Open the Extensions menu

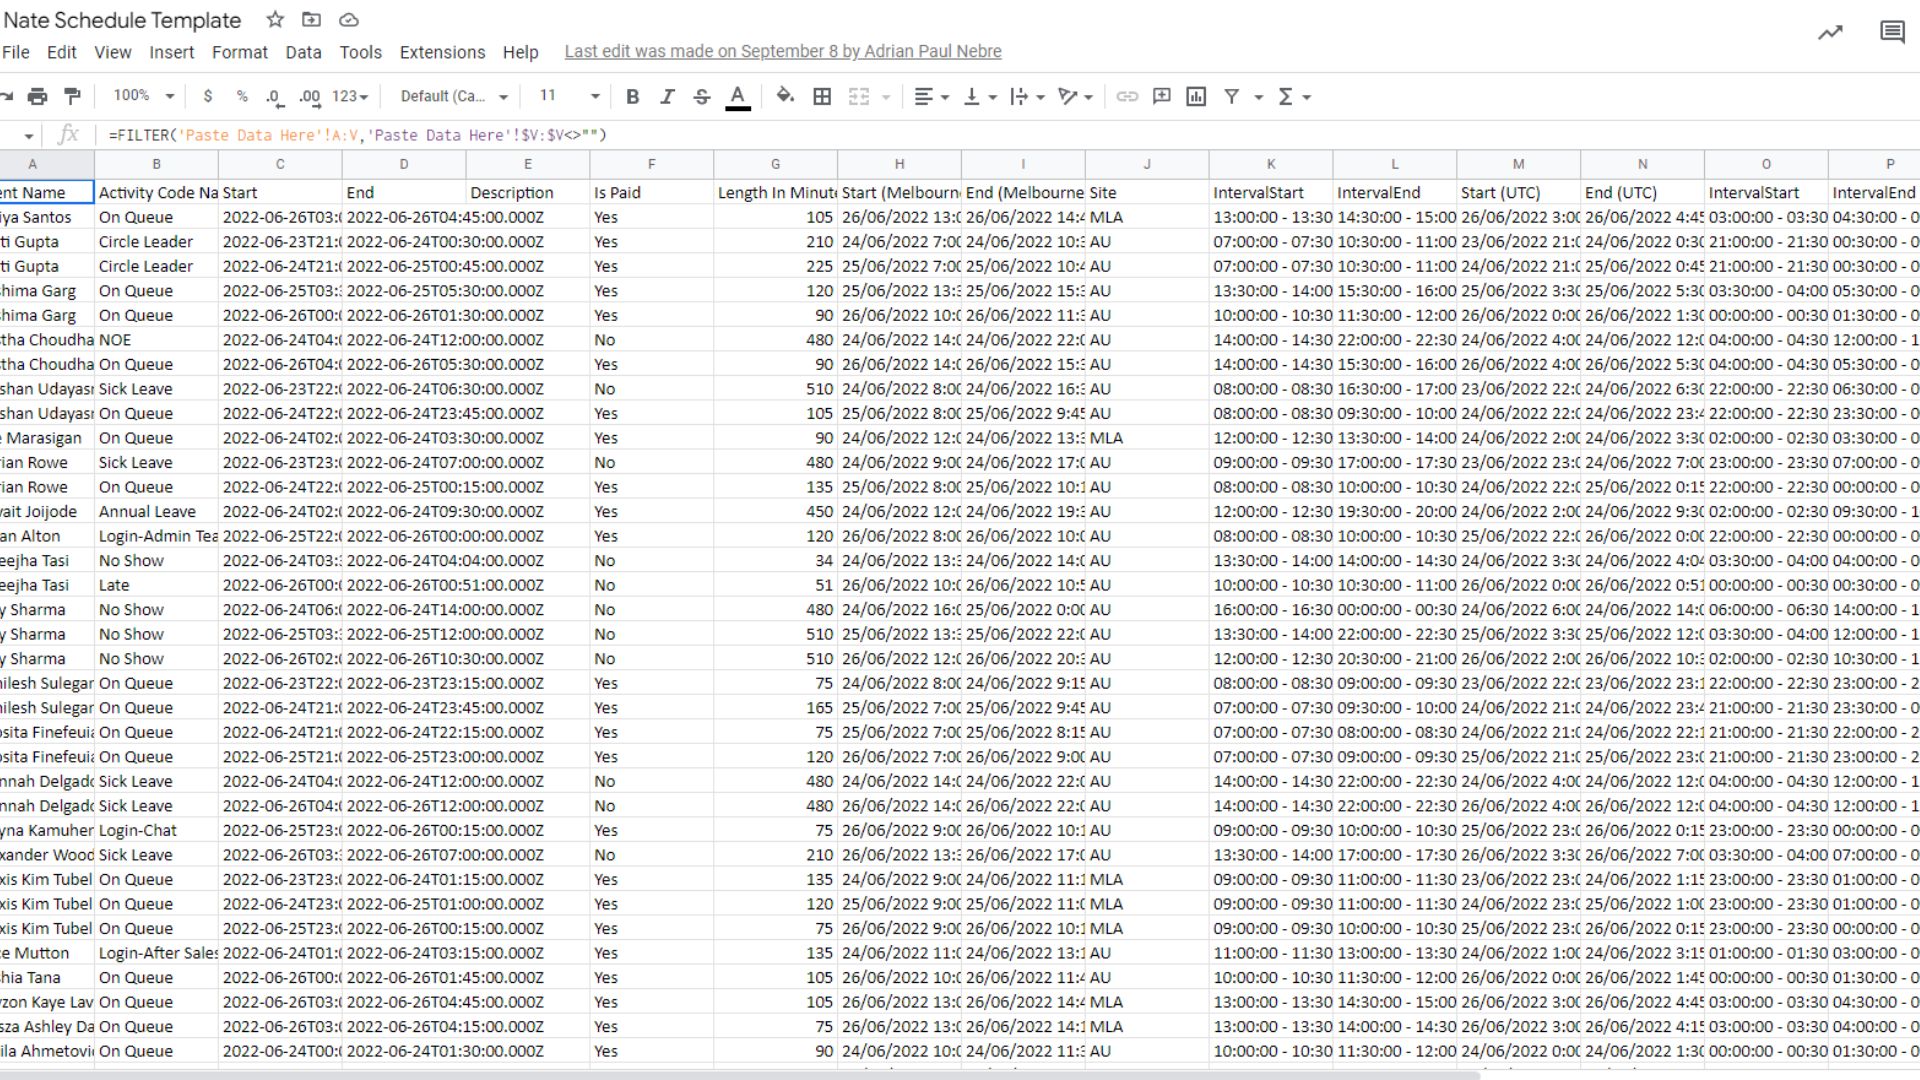coord(442,52)
